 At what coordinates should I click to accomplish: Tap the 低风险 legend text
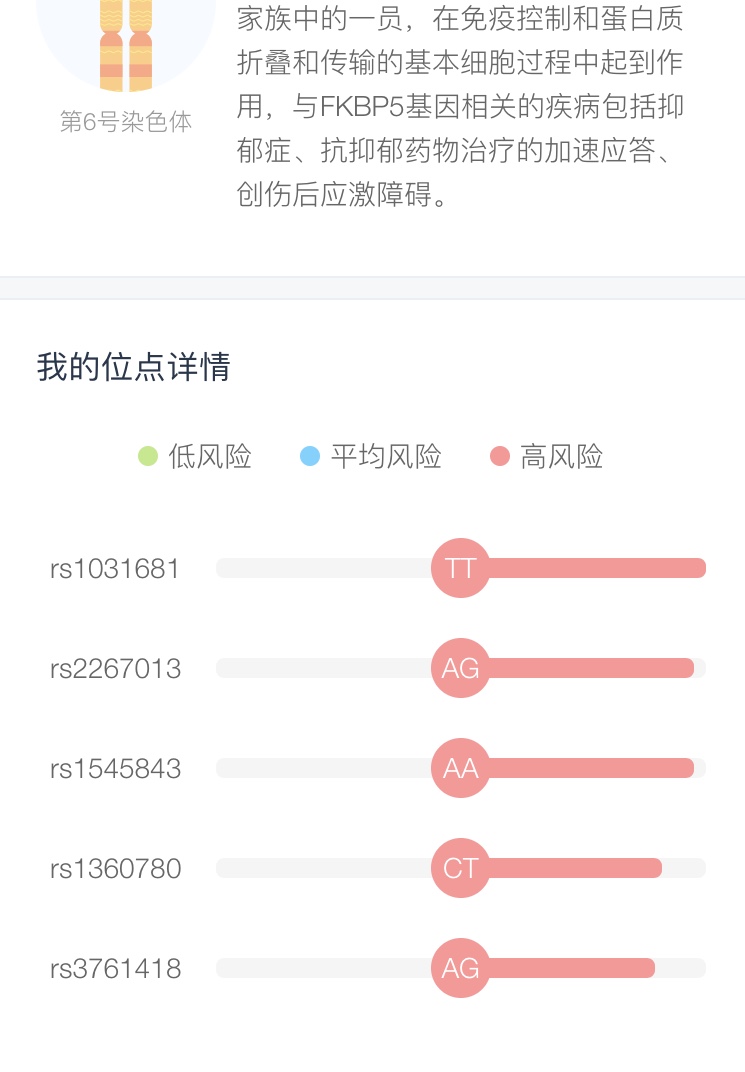tap(210, 456)
